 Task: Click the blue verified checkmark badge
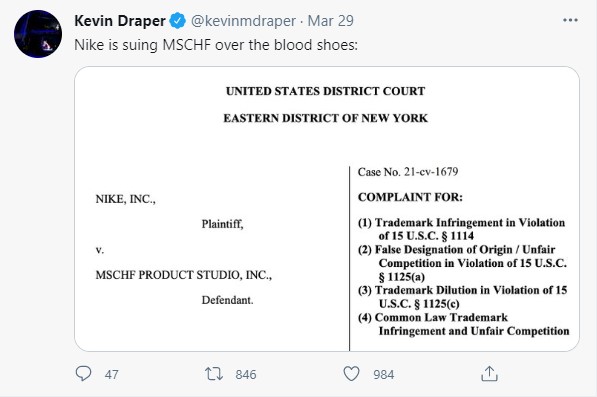point(177,21)
